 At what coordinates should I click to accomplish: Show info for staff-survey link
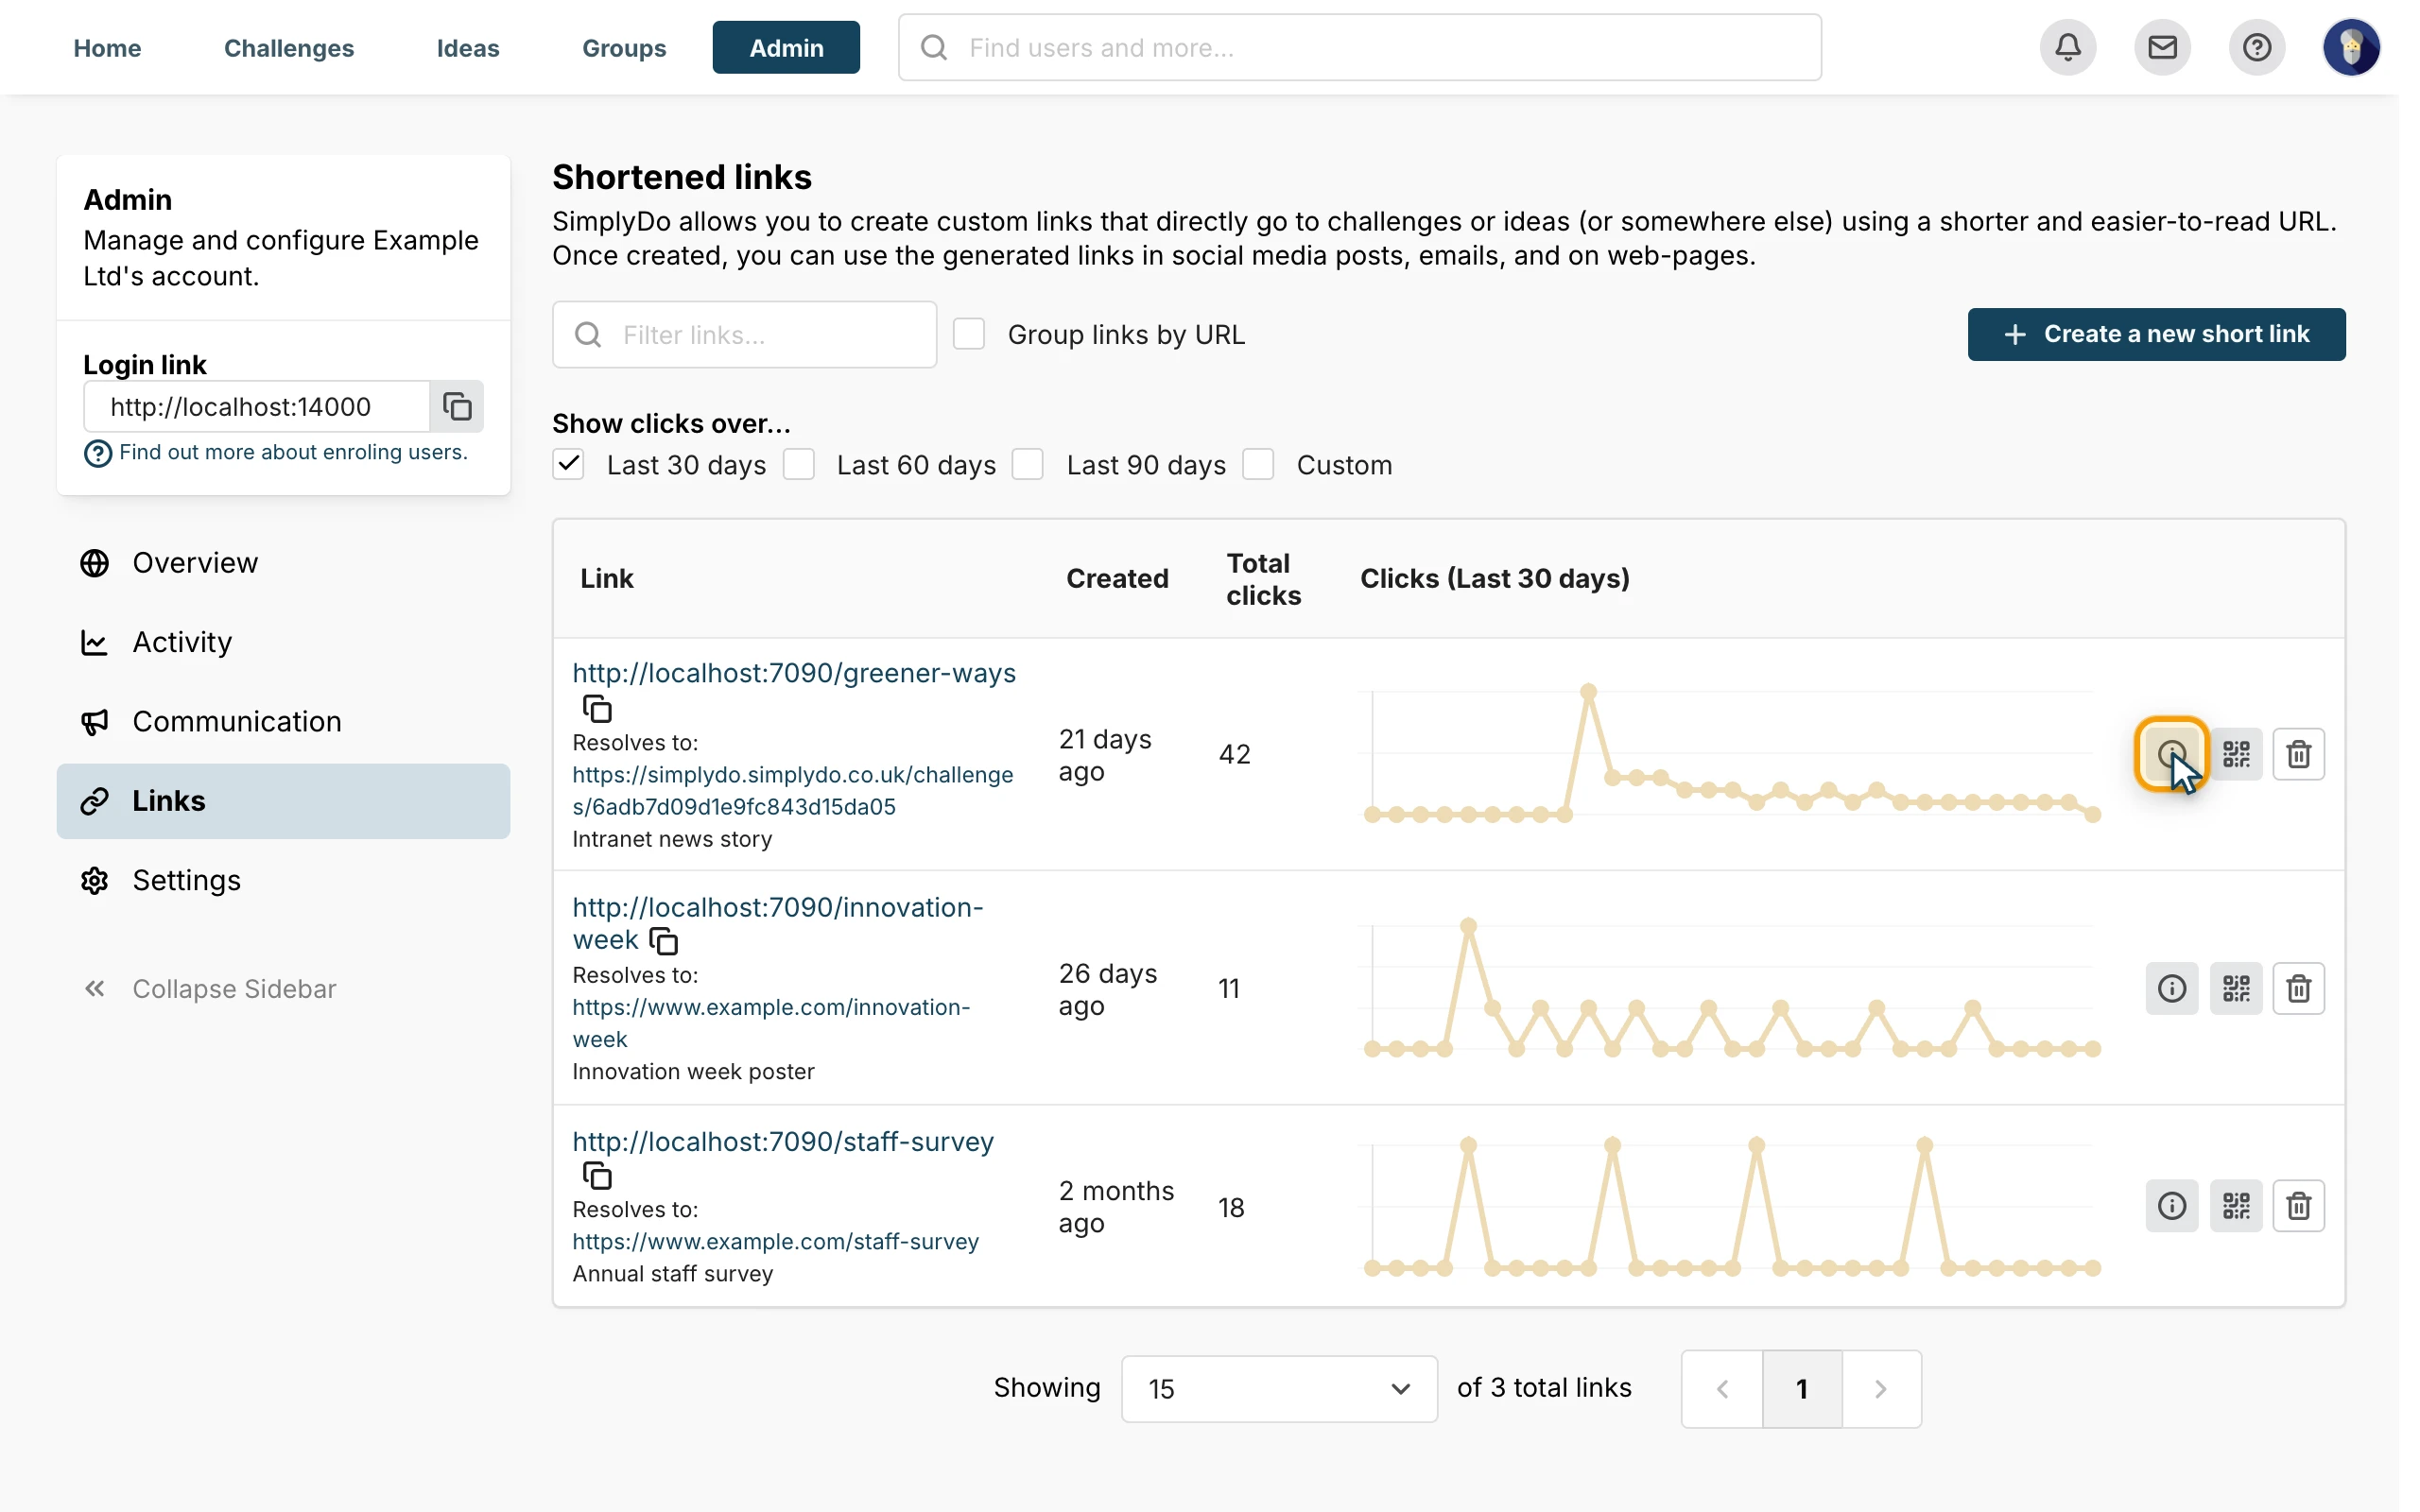tap(2171, 1205)
